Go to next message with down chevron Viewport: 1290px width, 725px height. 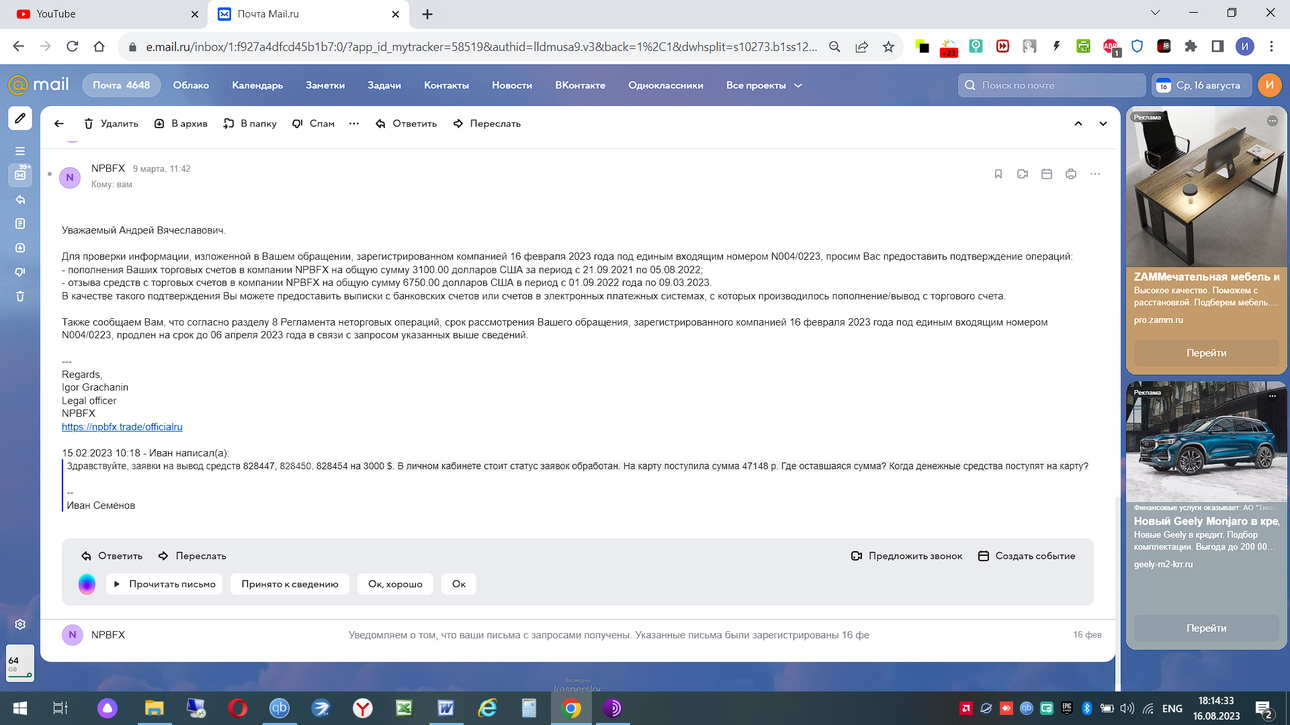pos(1103,124)
